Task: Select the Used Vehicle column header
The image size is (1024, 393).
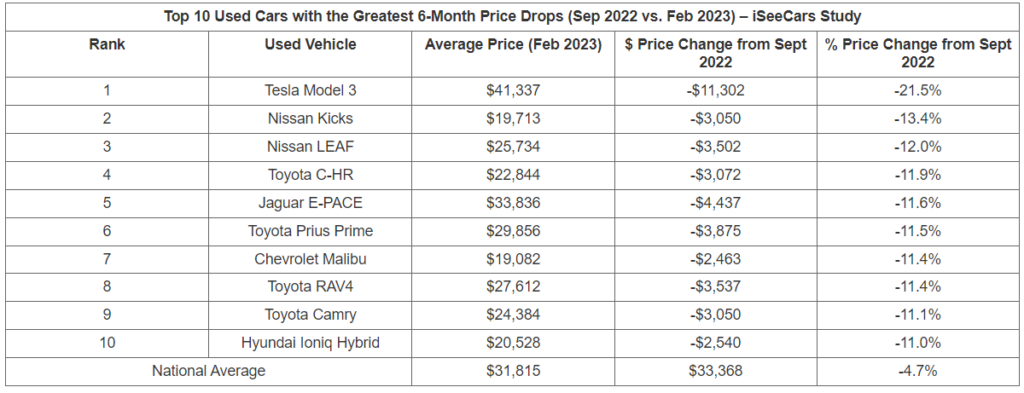Action: [x=310, y=44]
